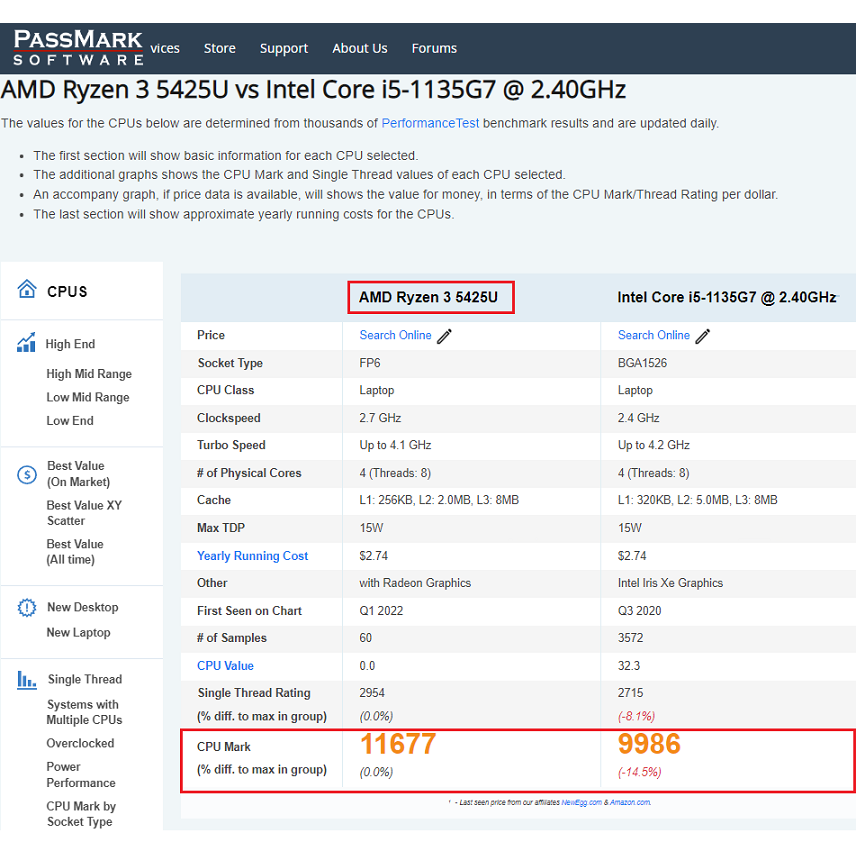View New Desktop CPUs
856x856 pixels.
pos(82,607)
